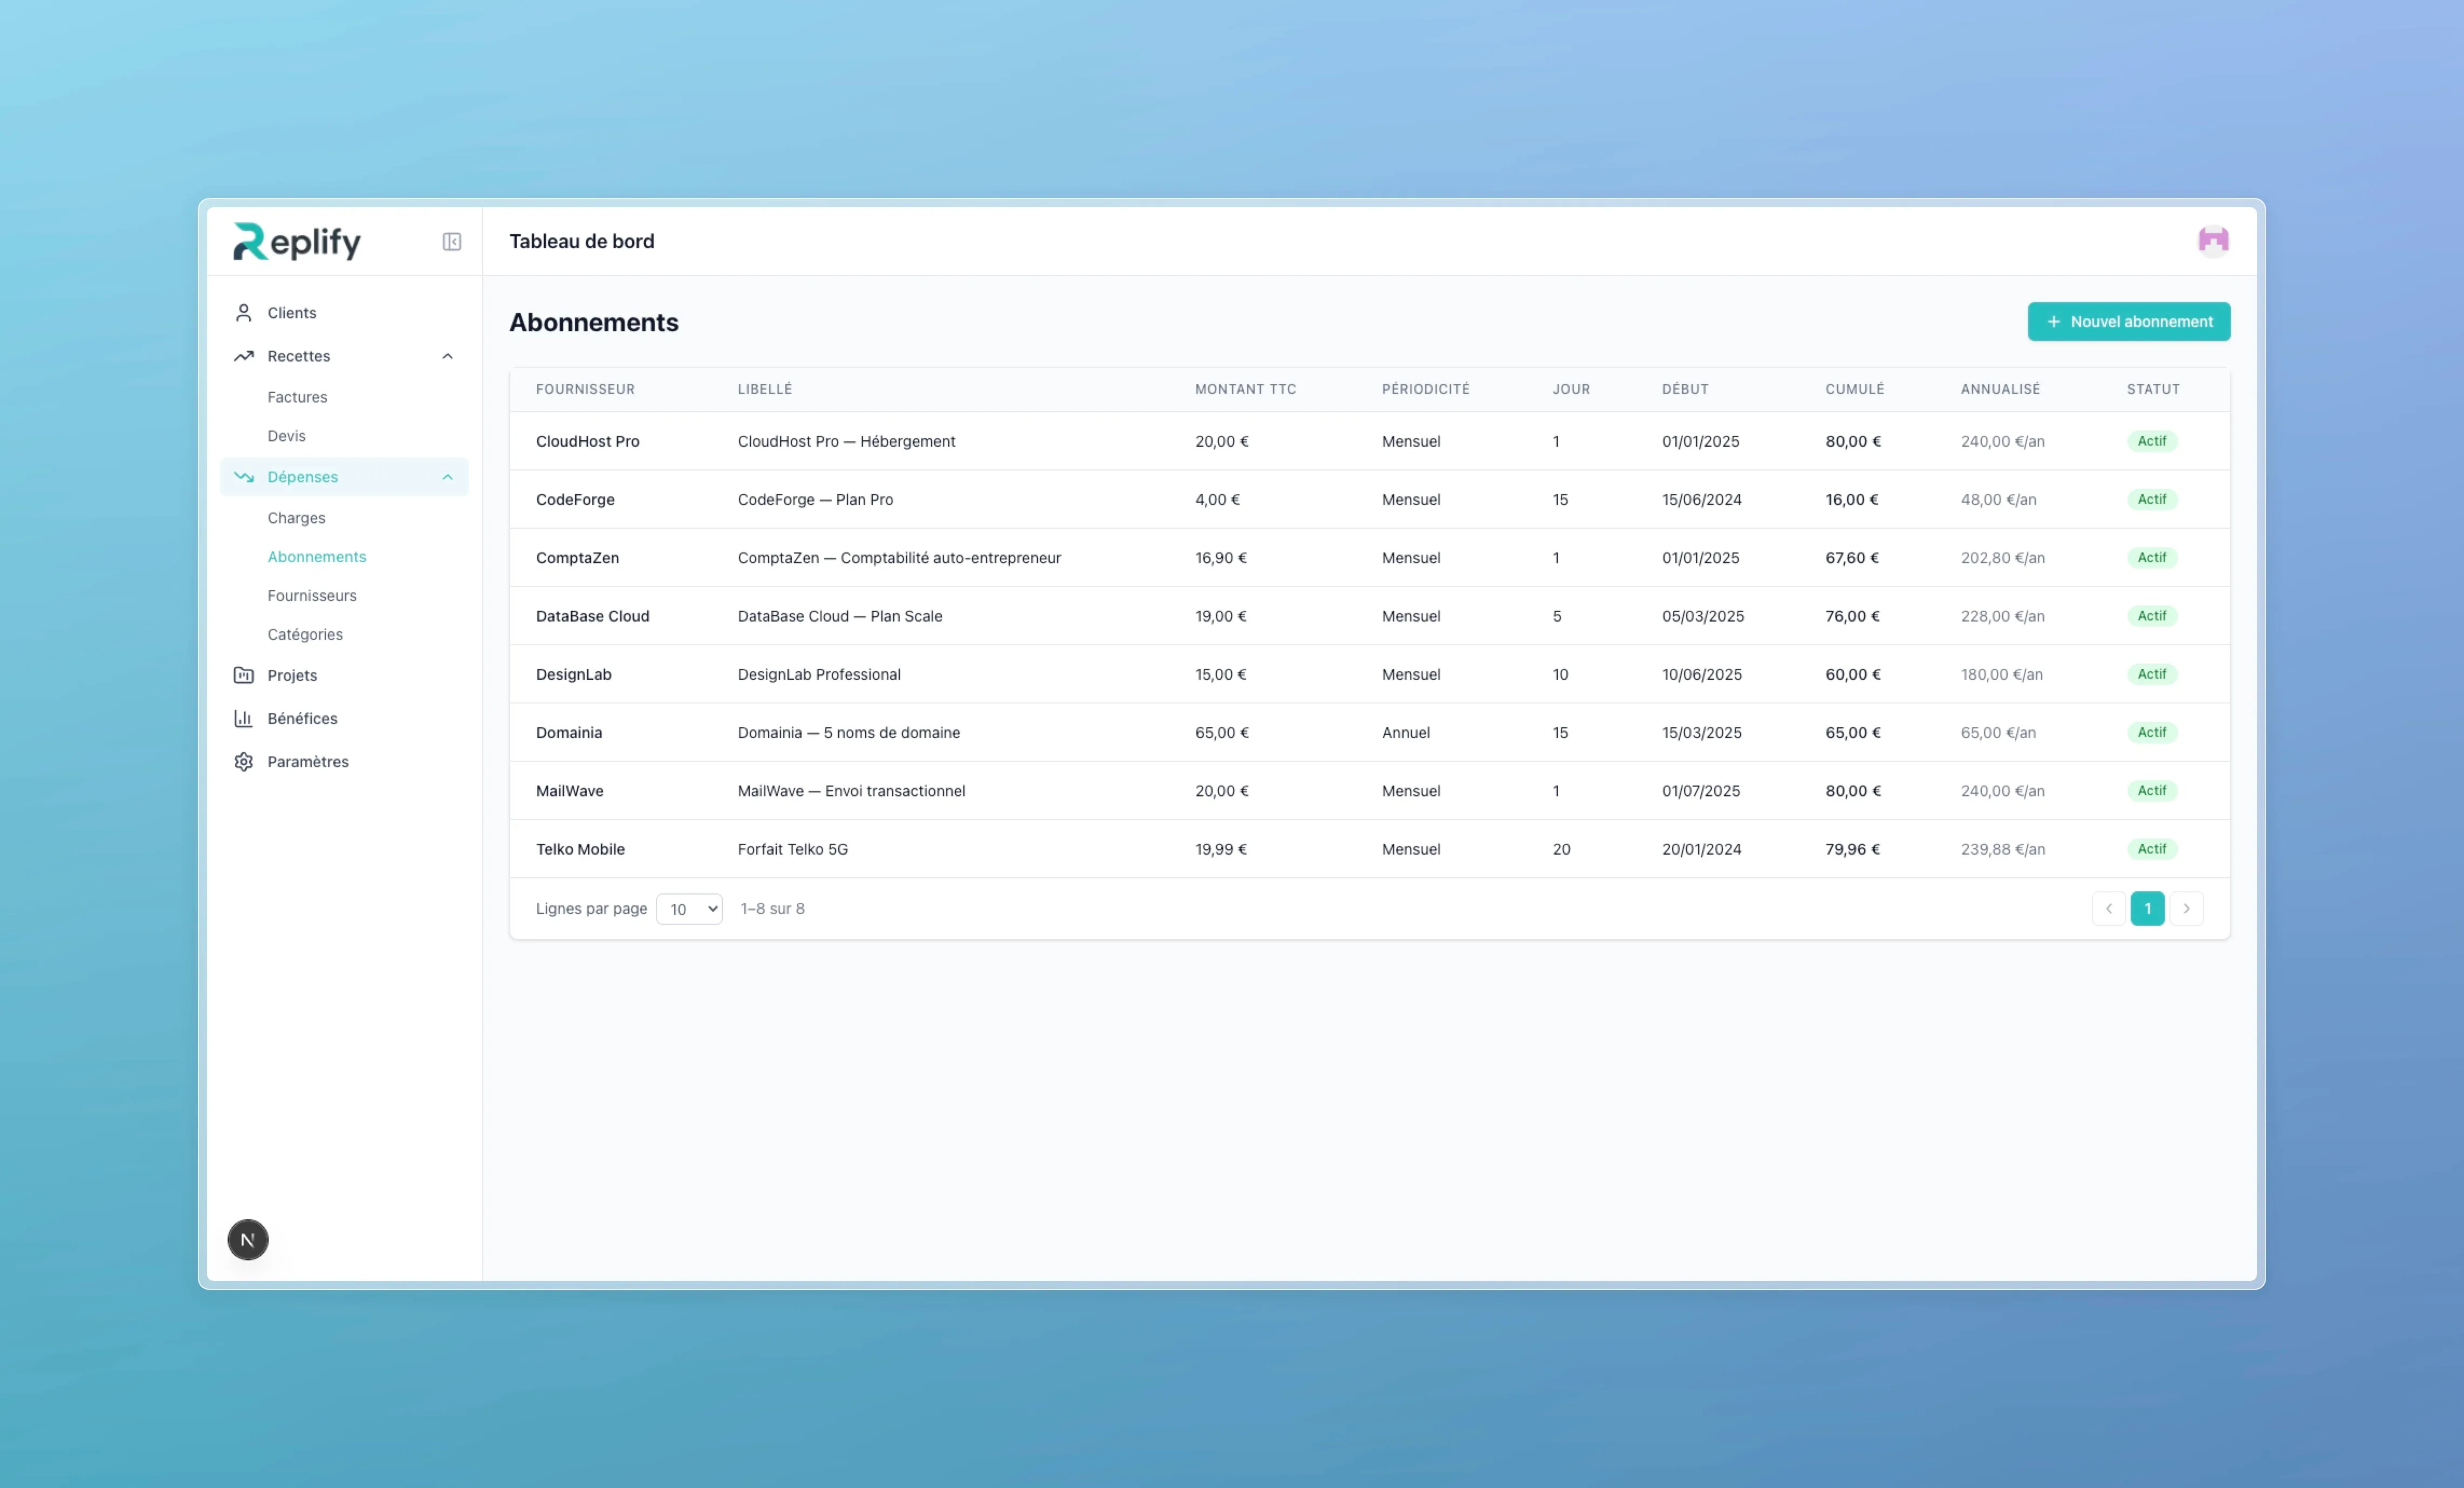Open the Charges page
Image resolution: width=2464 pixels, height=1488 pixels.
click(x=296, y=517)
